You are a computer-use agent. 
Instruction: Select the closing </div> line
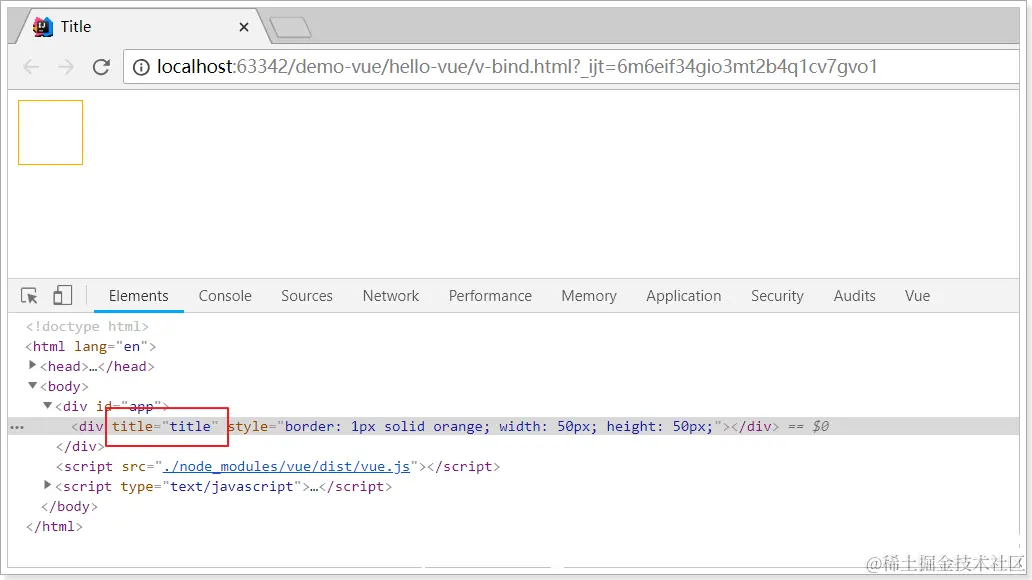tap(80, 446)
